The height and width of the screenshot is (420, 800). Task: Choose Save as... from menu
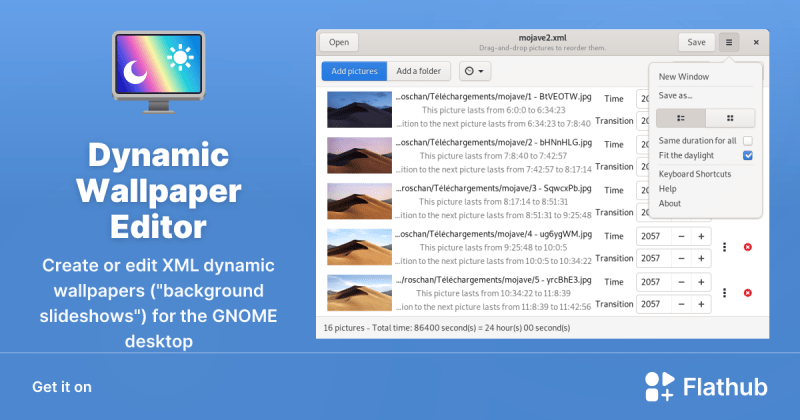click(676, 95)
